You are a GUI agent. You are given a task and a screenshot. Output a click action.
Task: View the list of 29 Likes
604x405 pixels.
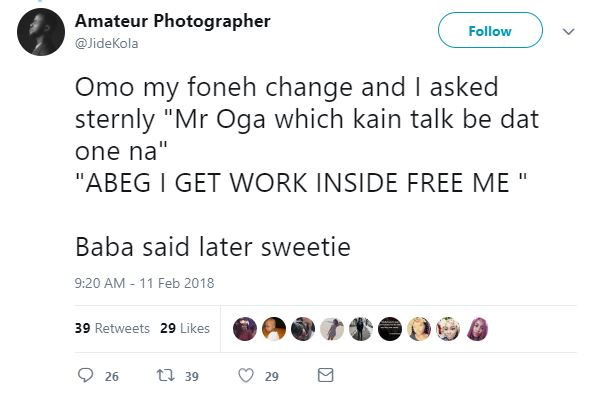click(x=185, y=329)
